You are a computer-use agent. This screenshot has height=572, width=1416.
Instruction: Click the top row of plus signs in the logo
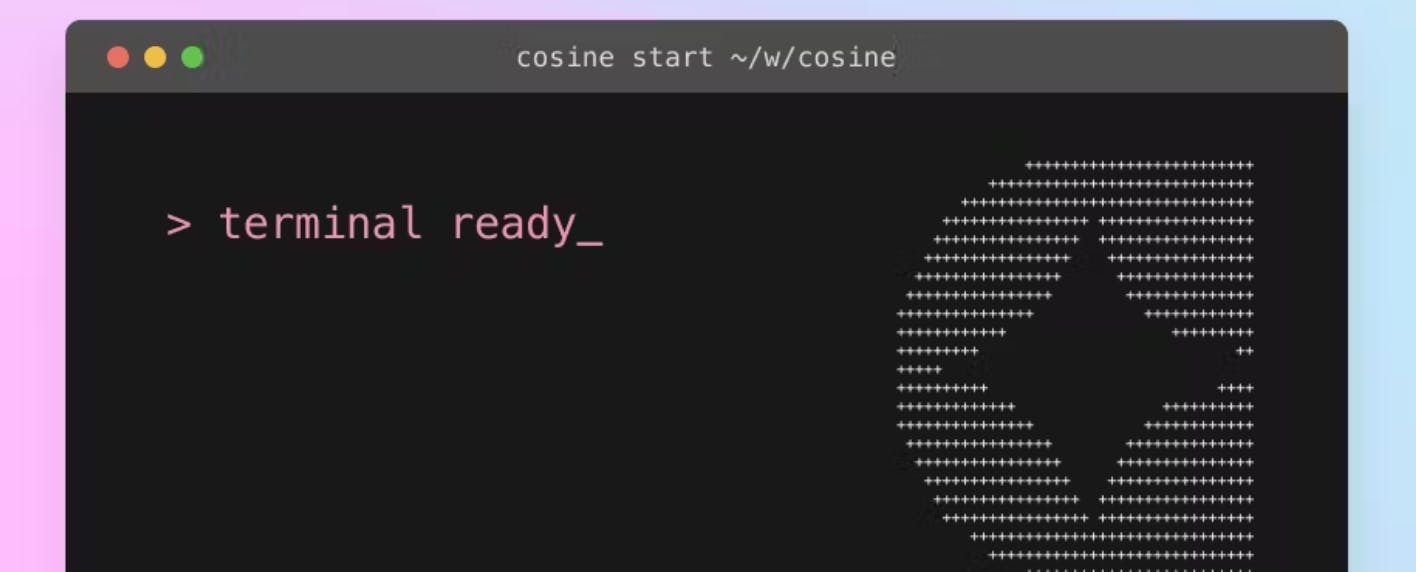(x=1139, y=165)
